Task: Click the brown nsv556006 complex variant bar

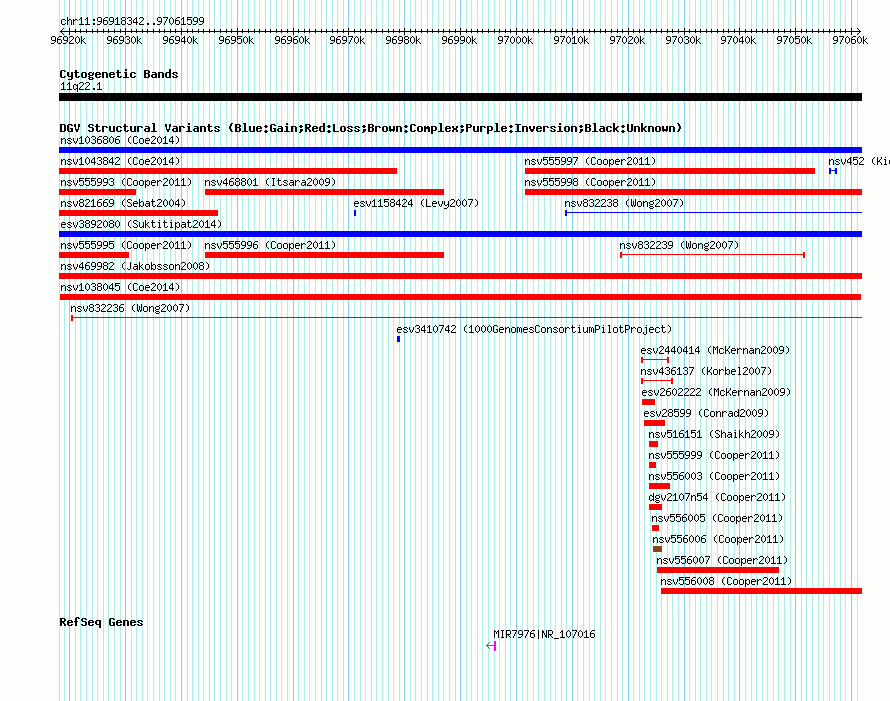Action: pyautogui.click(x=657, y=549)
